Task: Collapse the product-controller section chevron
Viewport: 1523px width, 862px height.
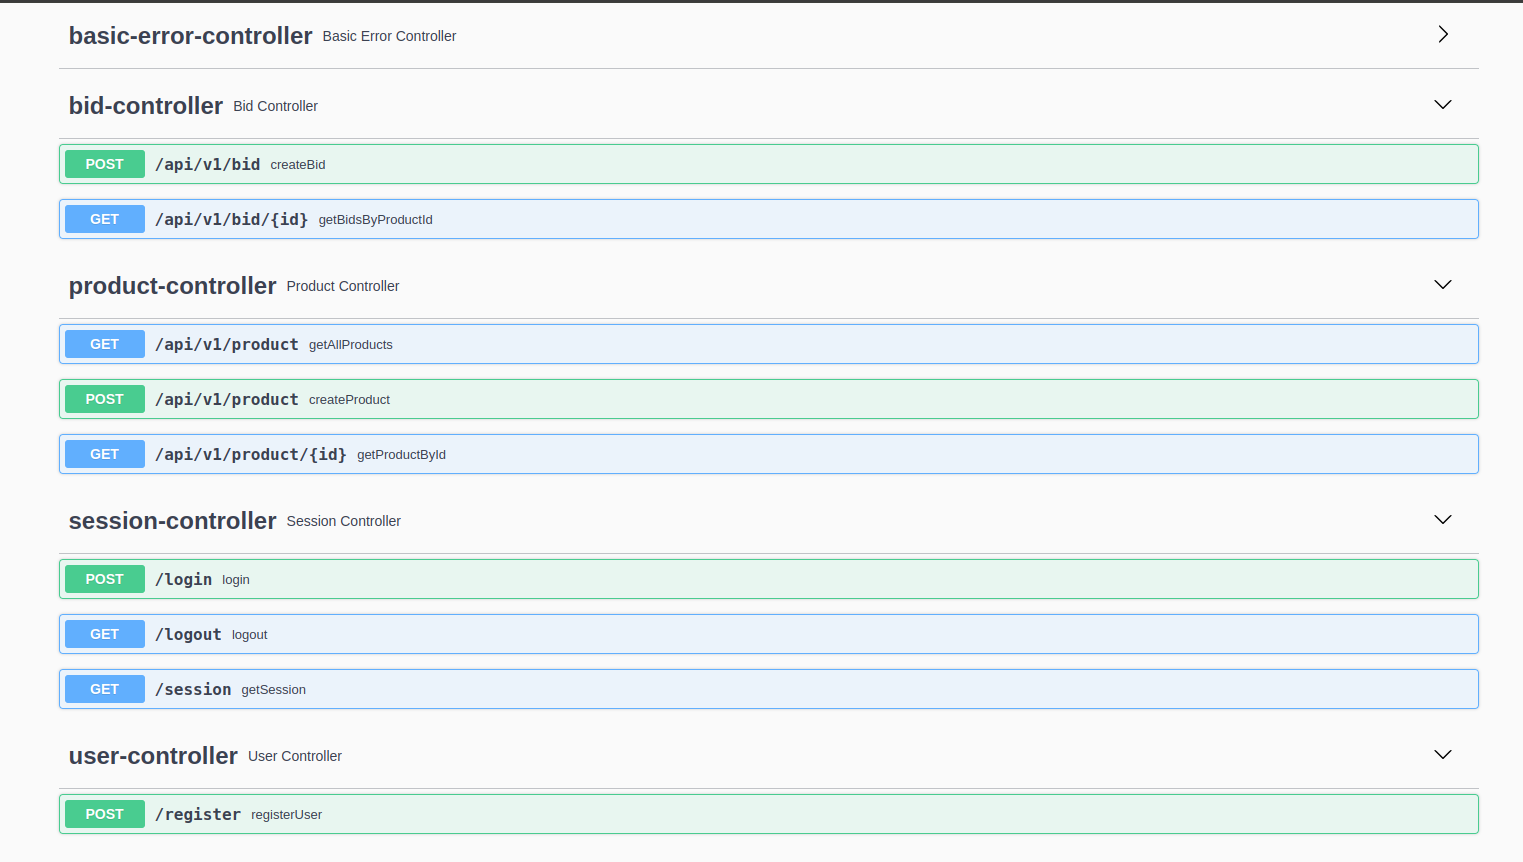Action: coord(1442,285)
